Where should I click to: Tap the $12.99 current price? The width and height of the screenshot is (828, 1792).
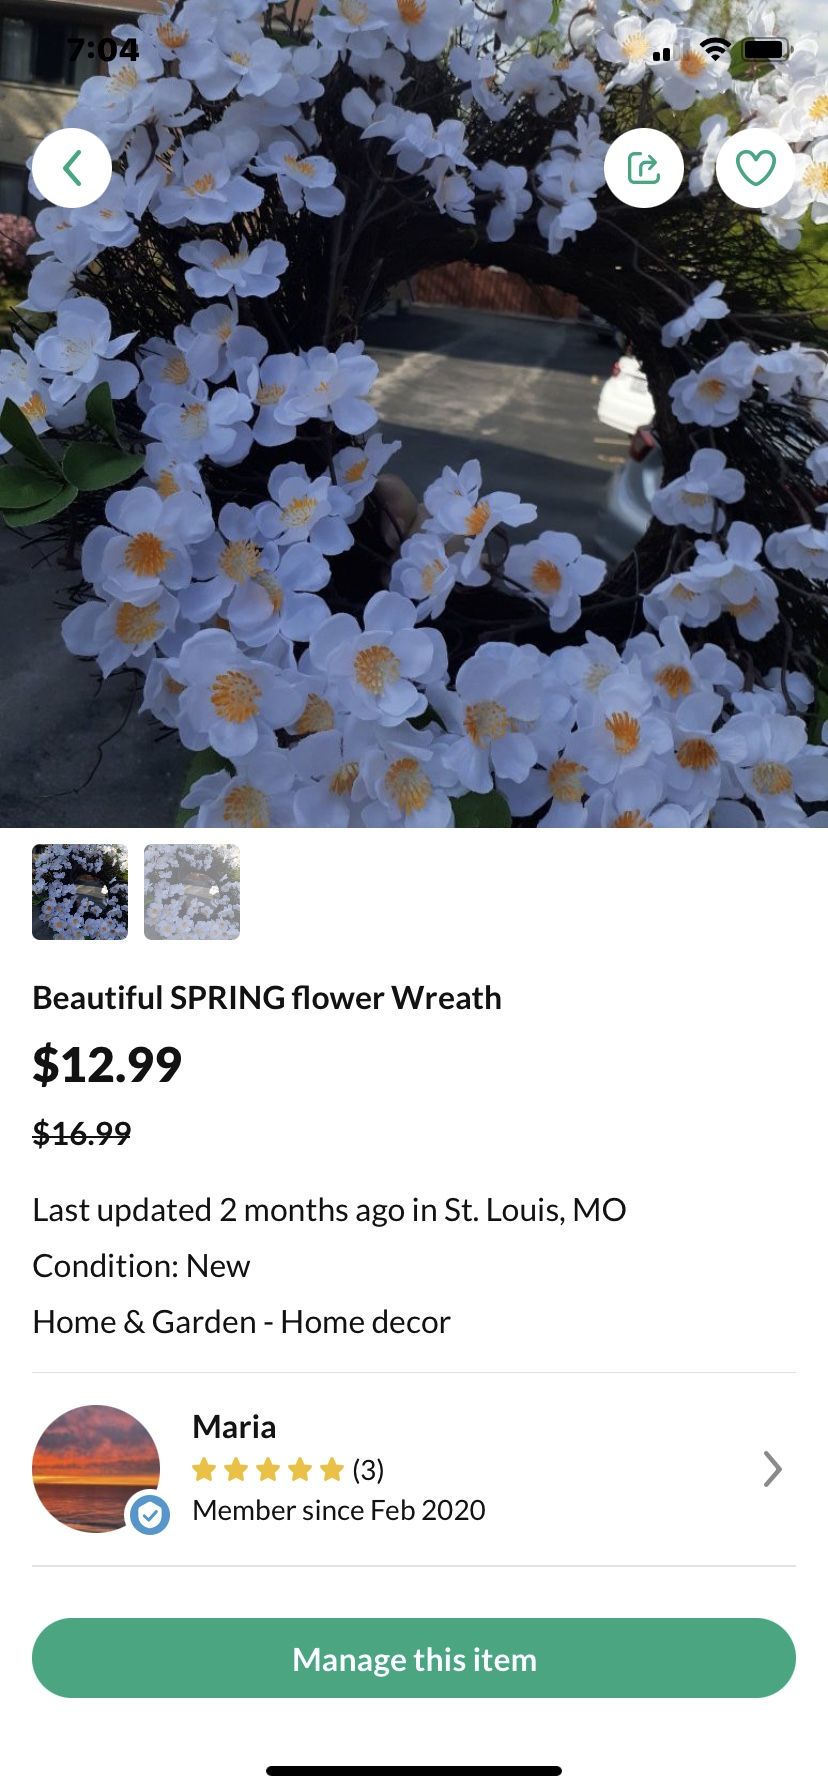(x=107, y=1064)
